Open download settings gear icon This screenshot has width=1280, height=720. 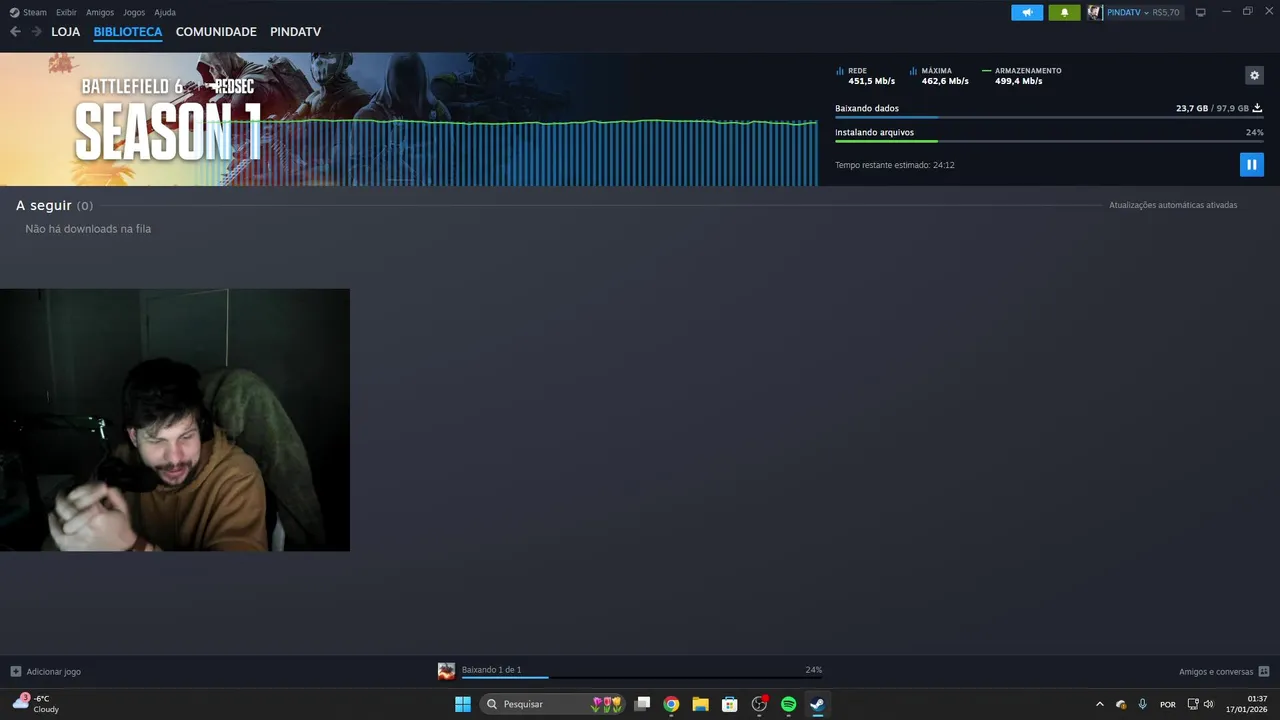point(1255,75)
